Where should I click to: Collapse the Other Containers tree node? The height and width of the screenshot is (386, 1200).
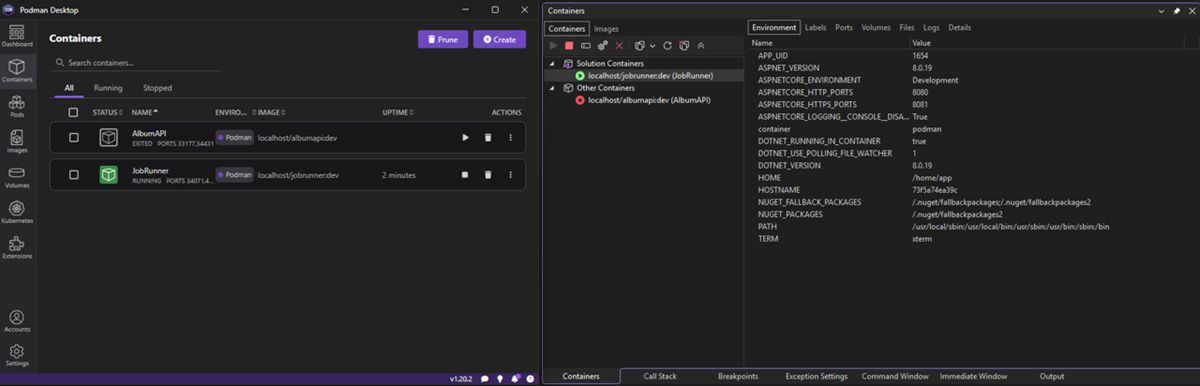[551, 87]
